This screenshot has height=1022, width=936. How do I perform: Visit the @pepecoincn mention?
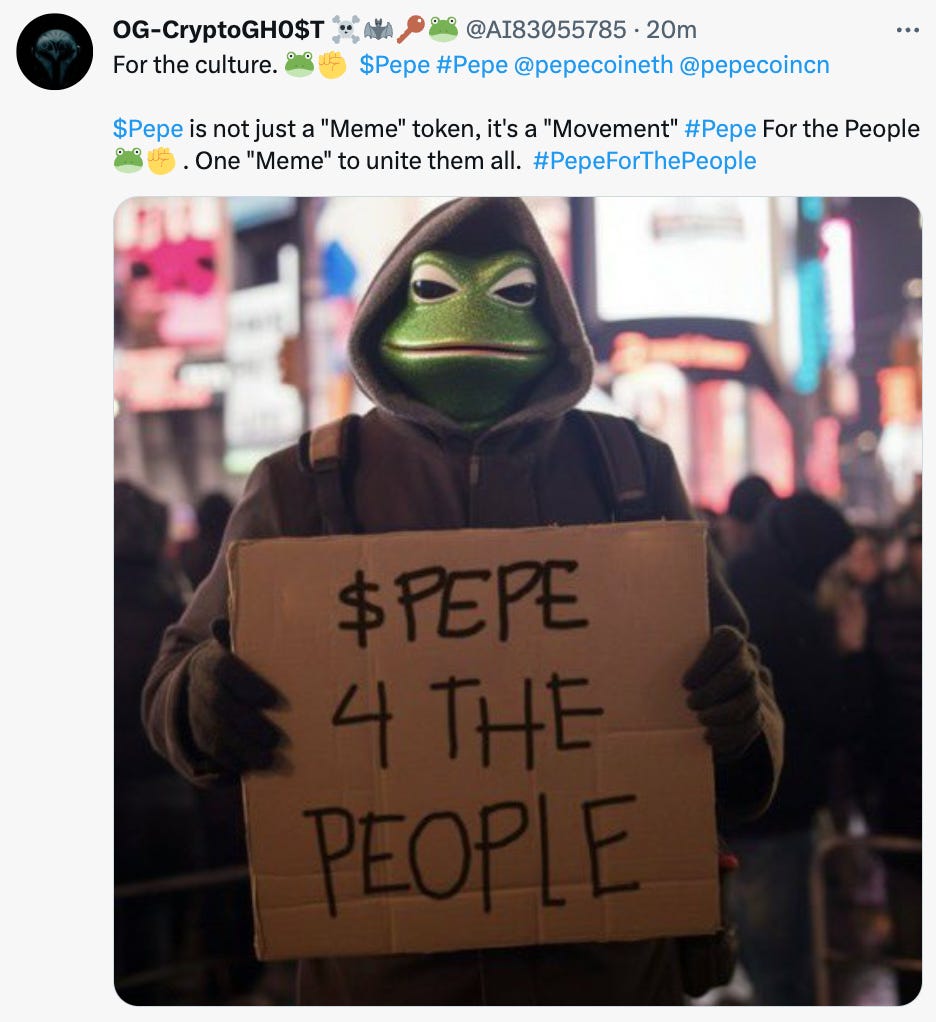pos(754,65)
